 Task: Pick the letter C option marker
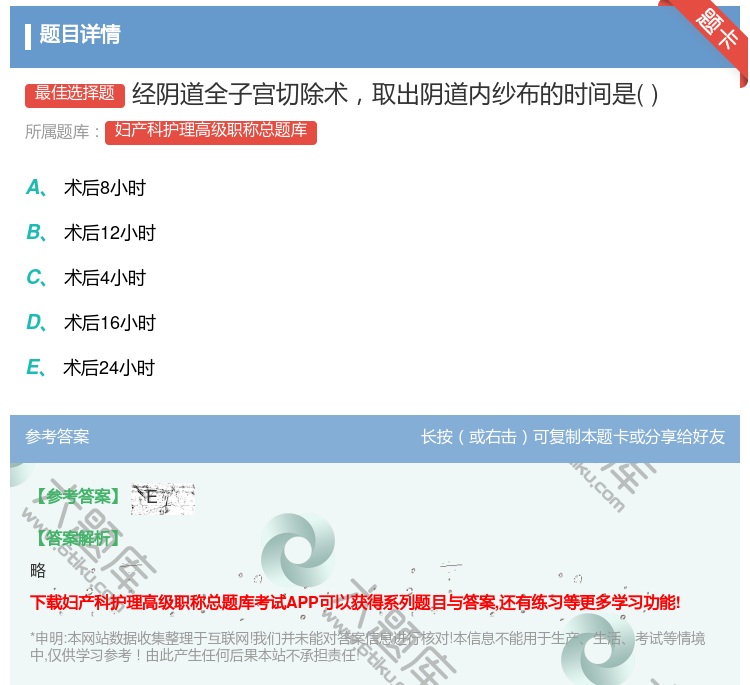coord(34,278)
